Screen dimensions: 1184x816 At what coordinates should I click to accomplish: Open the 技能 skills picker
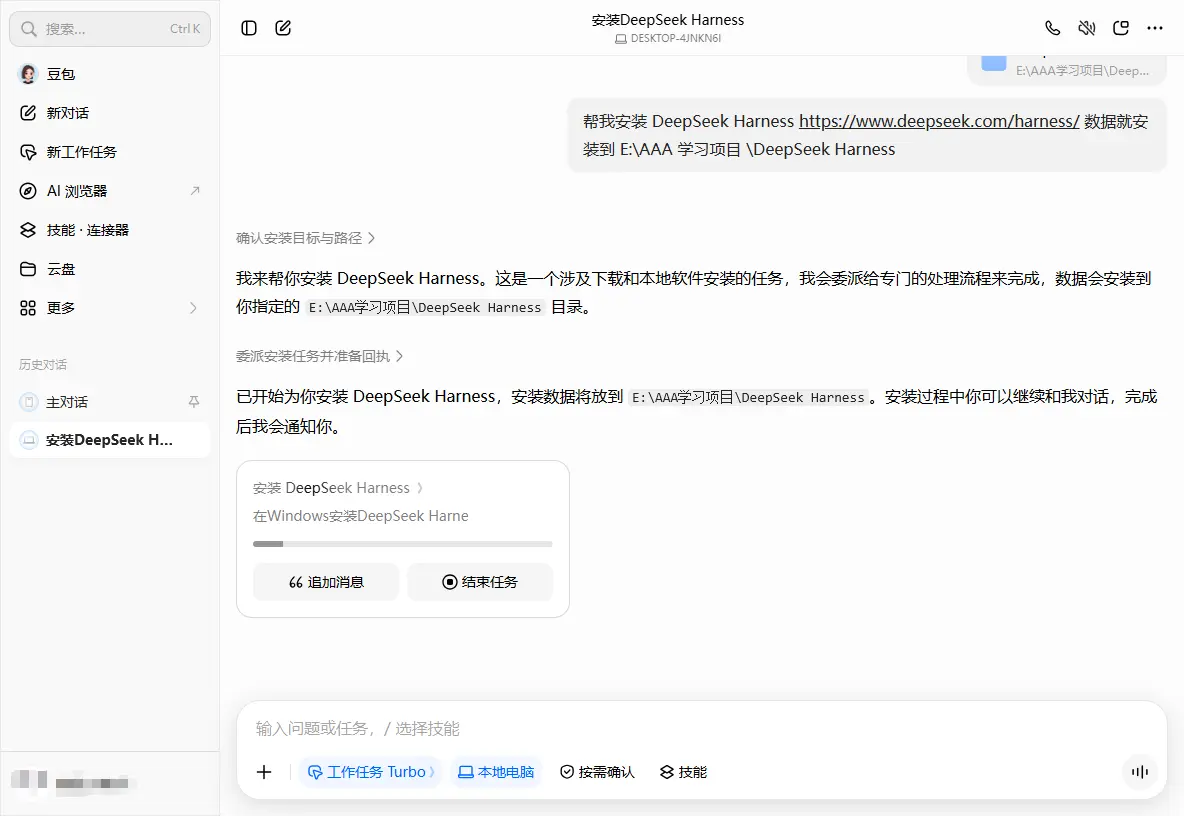tap(683, 772)
